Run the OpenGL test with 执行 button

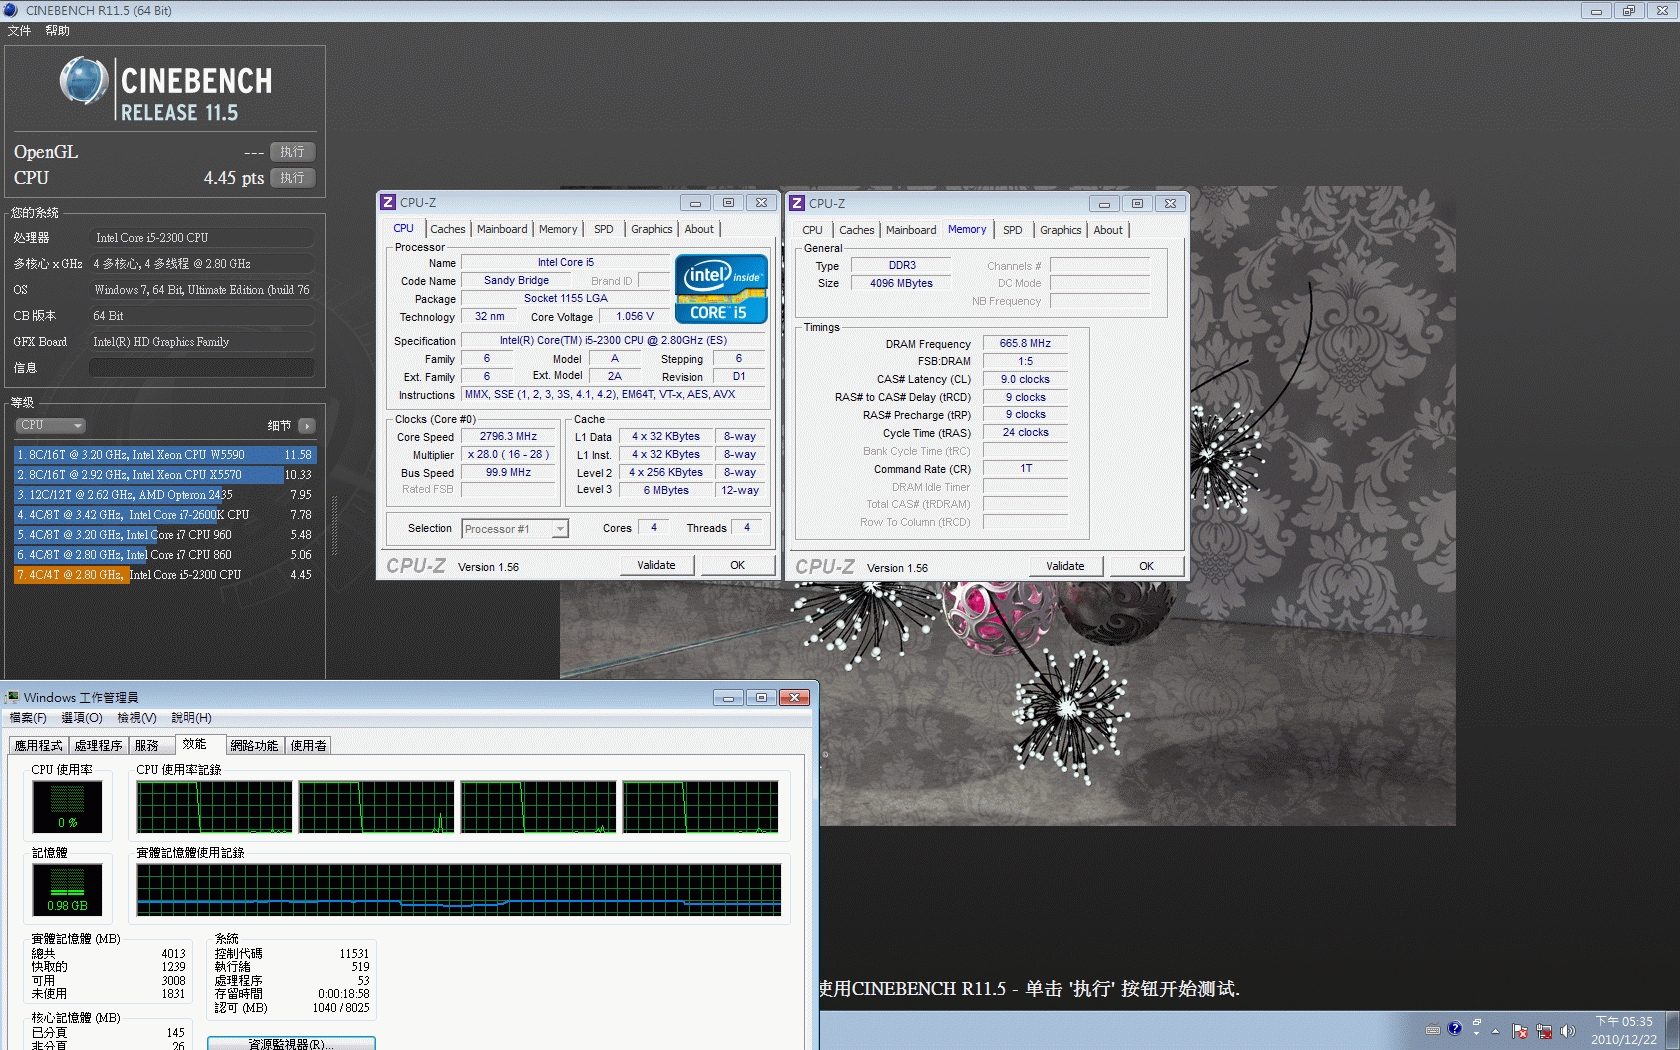[292, 152]
